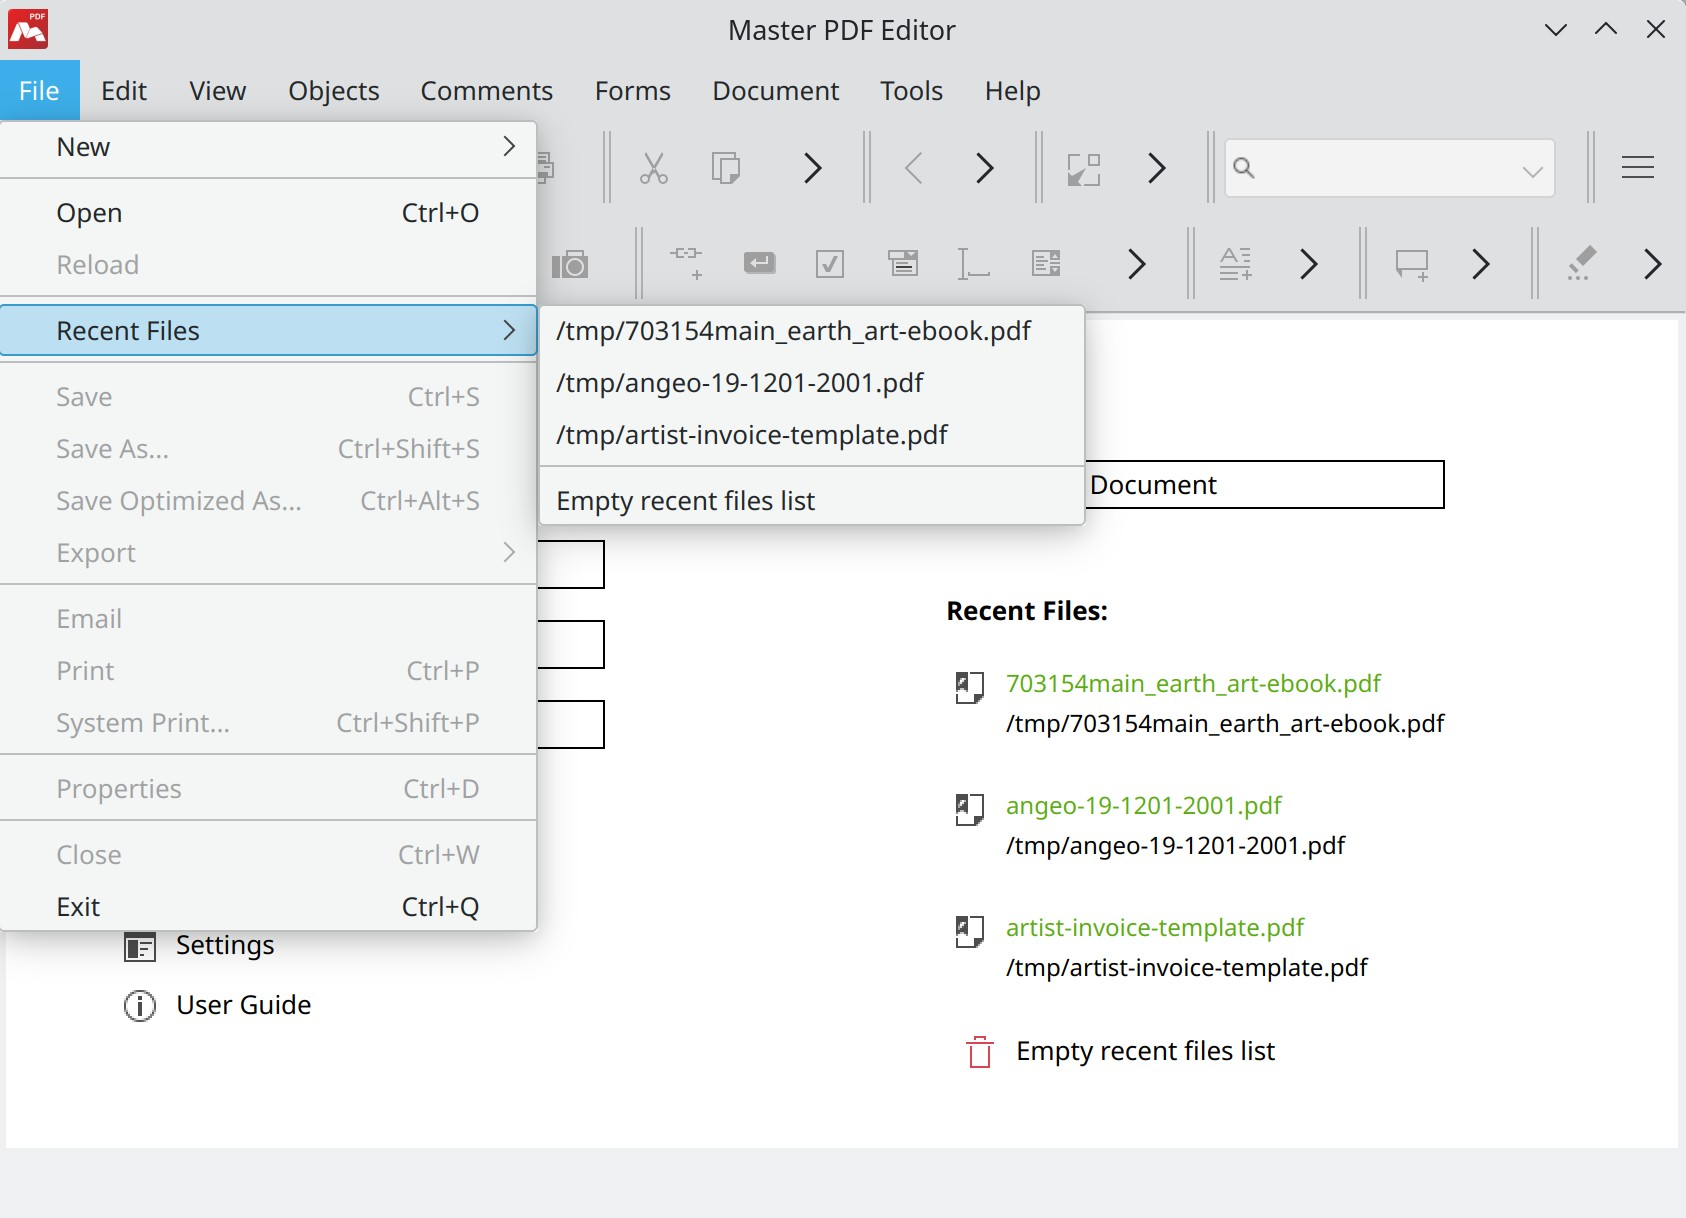Open the User Guide link
Image resolution: width=1686 pixels, height=1218 pixels.
pos(243,1005)
